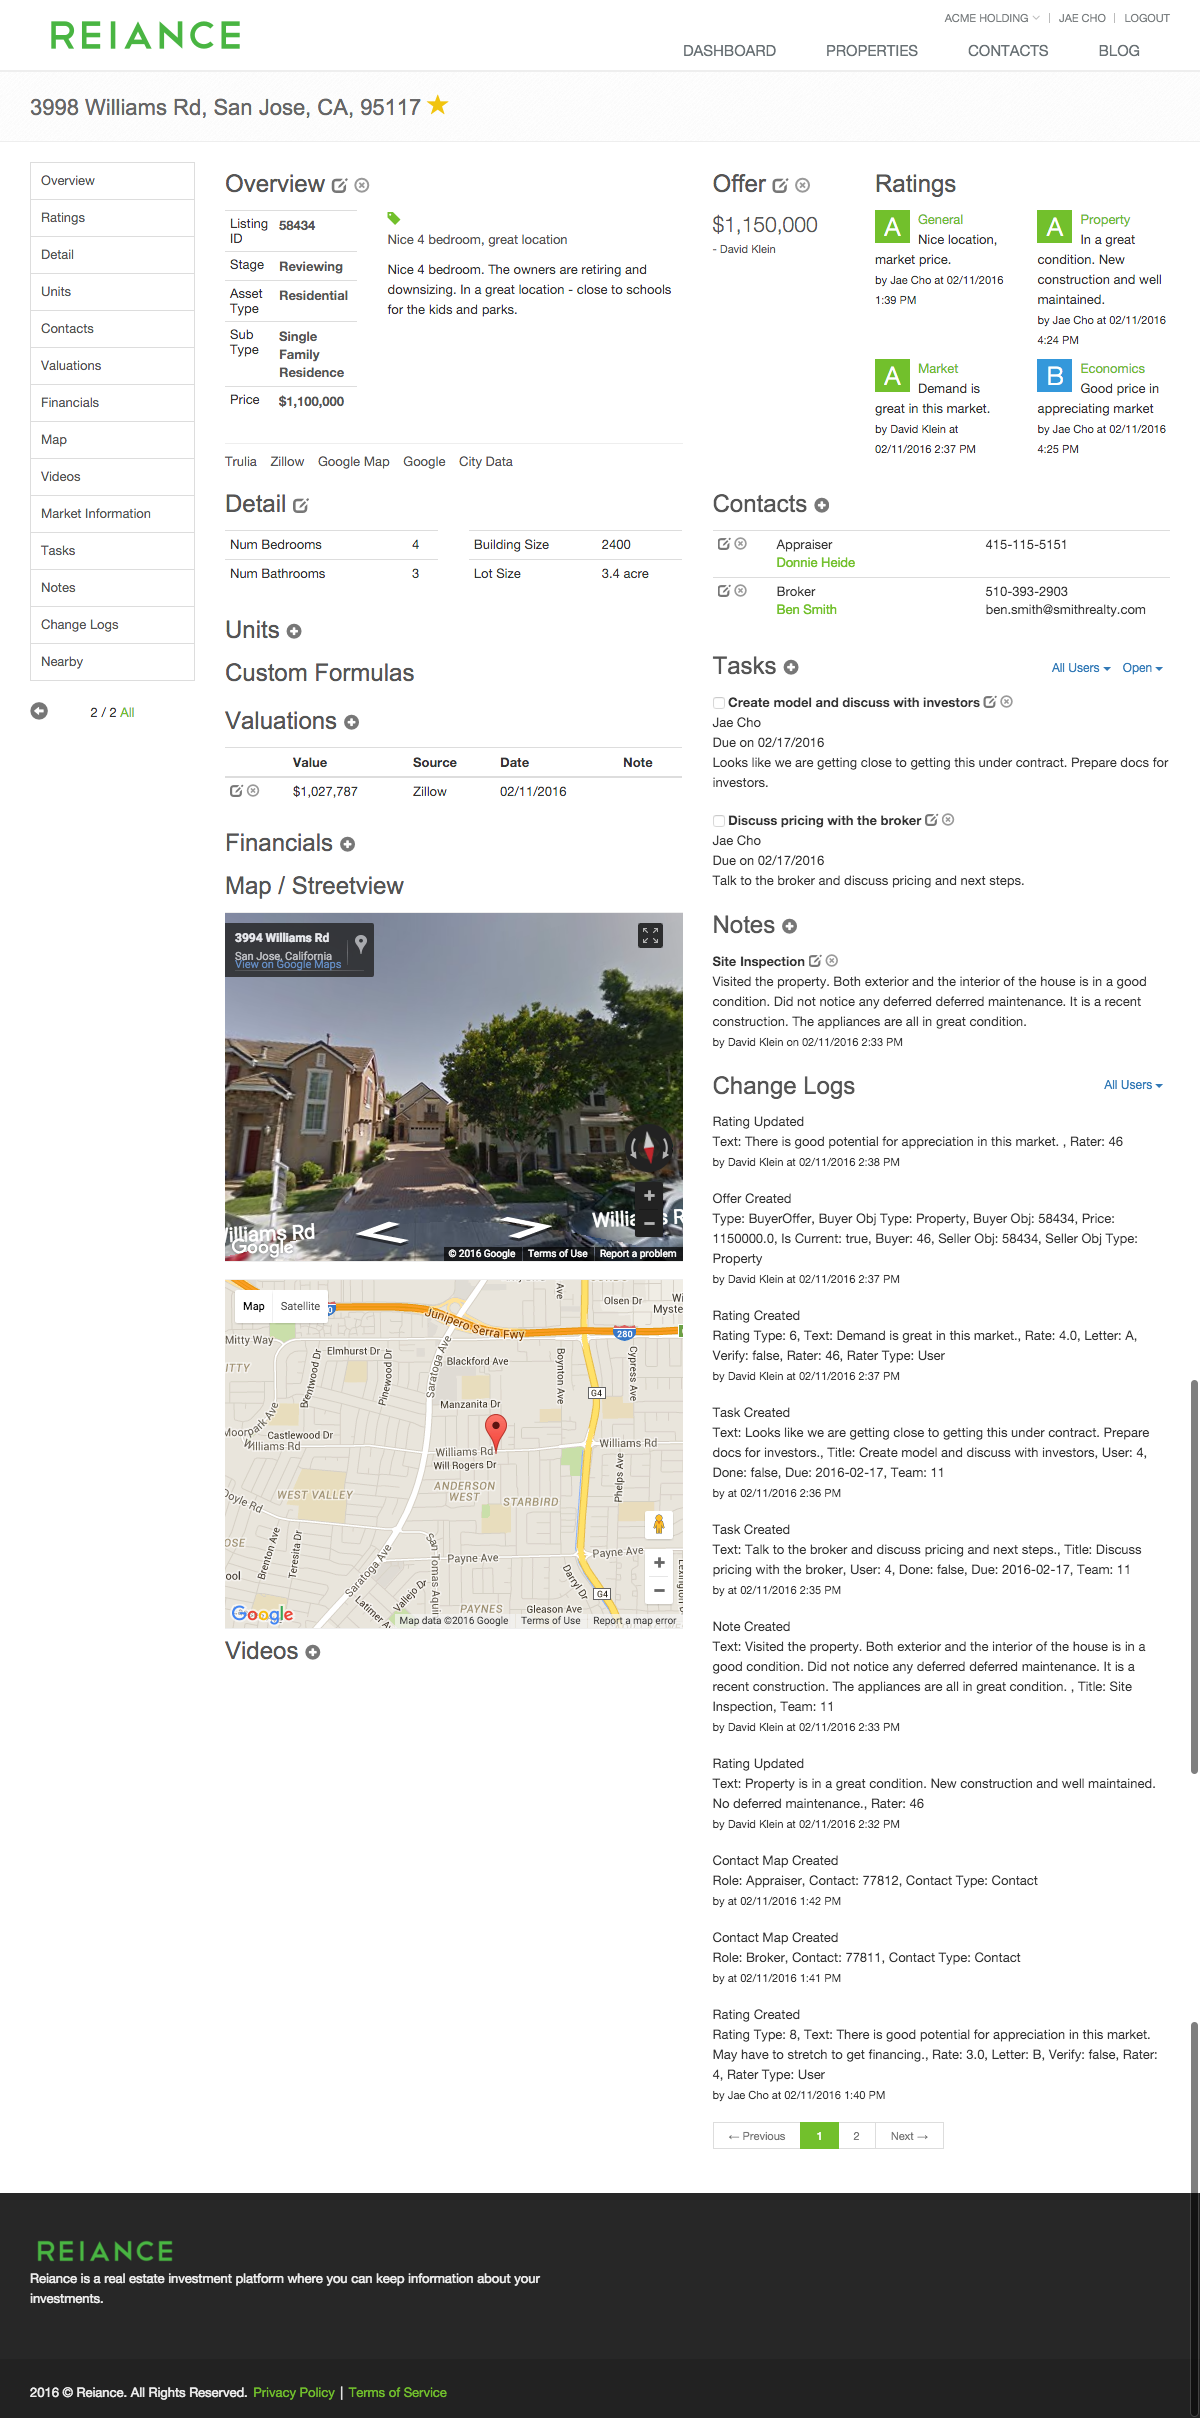Mark 'Discuss pricing with the broker' as done
Viewport: 1200px width, 2418px height.
click(x=719, y=821)
